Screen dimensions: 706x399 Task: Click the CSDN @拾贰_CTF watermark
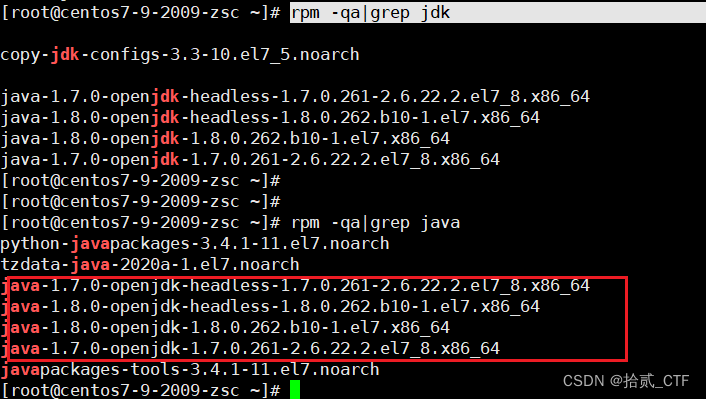pos(626,381)
